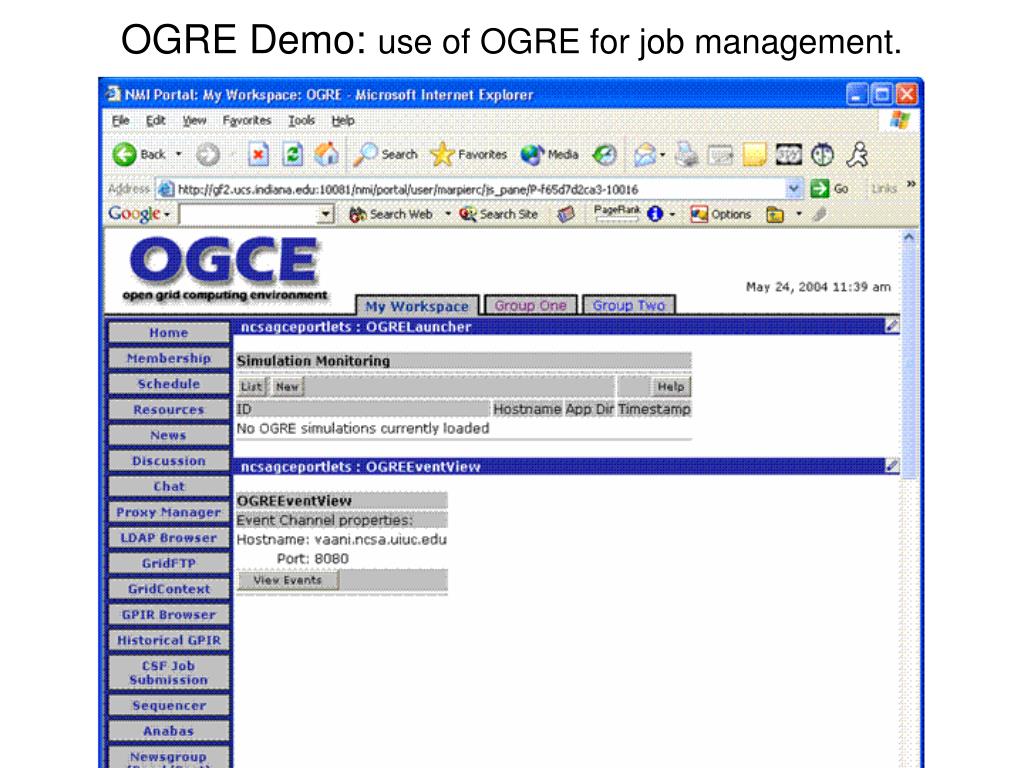Open GPIR Browser in the sidebar

point(169,615)
